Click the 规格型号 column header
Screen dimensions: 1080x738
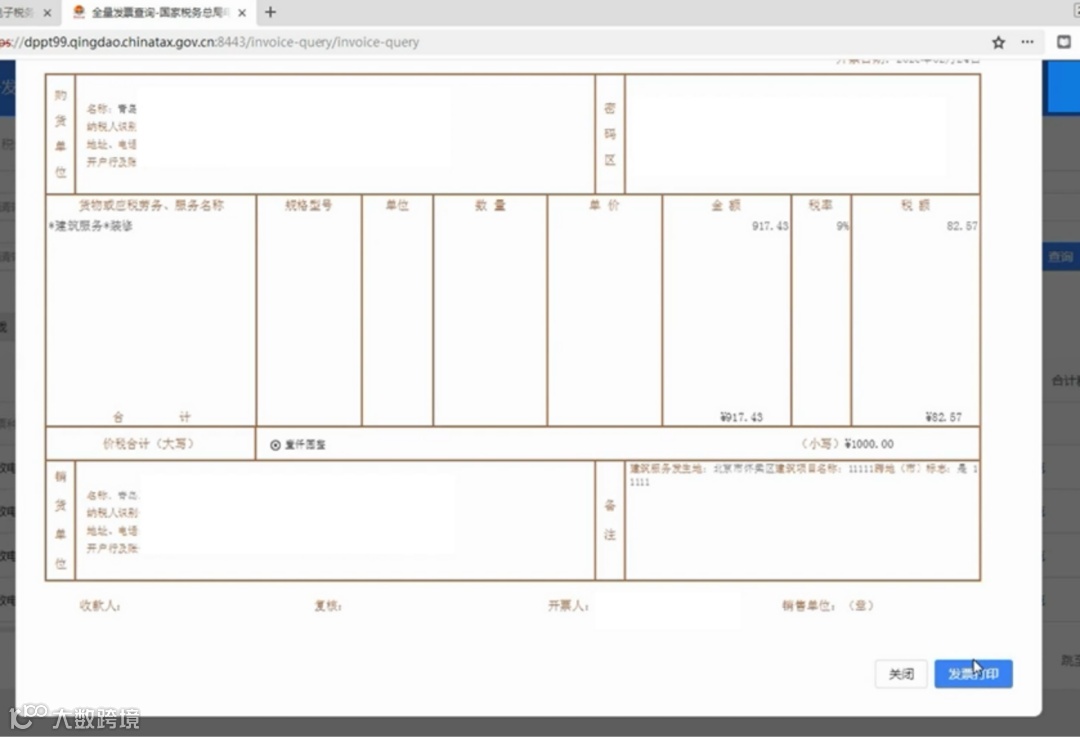pyautogui.click(x=309, y=205)
